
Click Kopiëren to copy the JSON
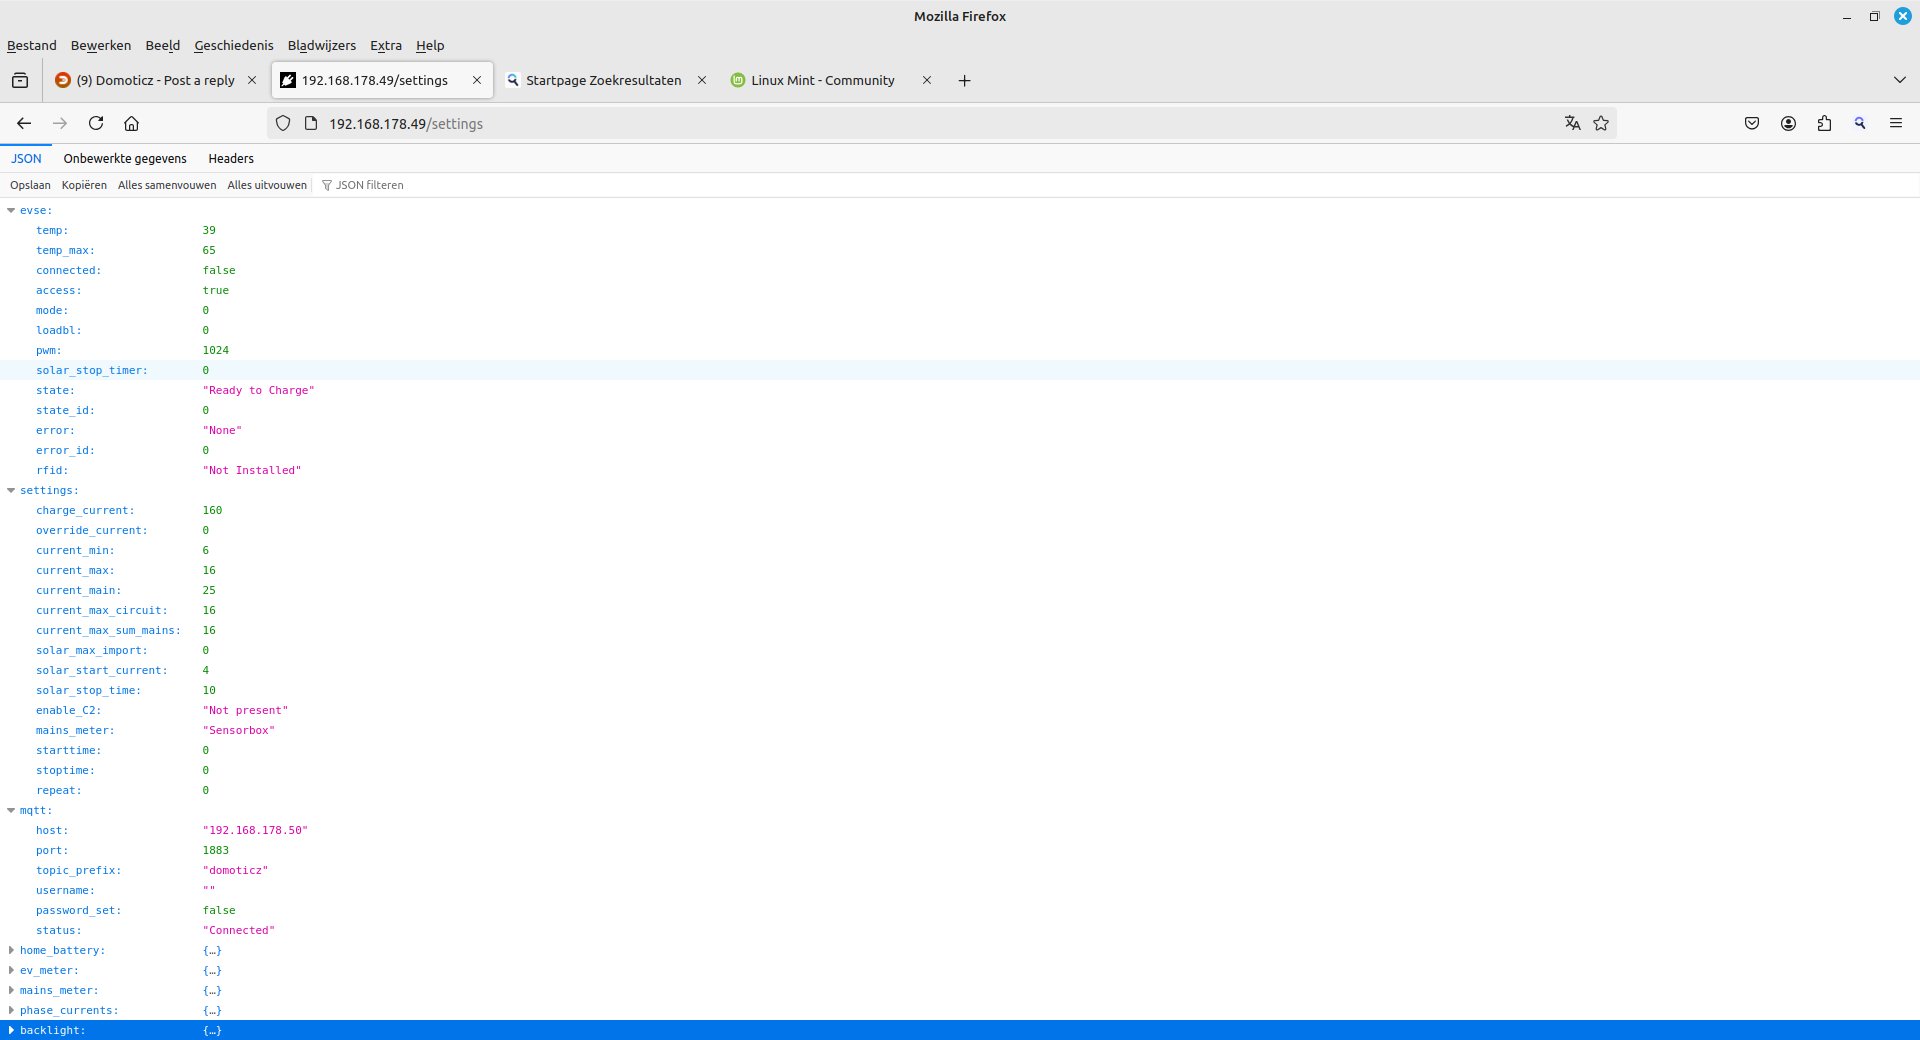coord(84,185)
